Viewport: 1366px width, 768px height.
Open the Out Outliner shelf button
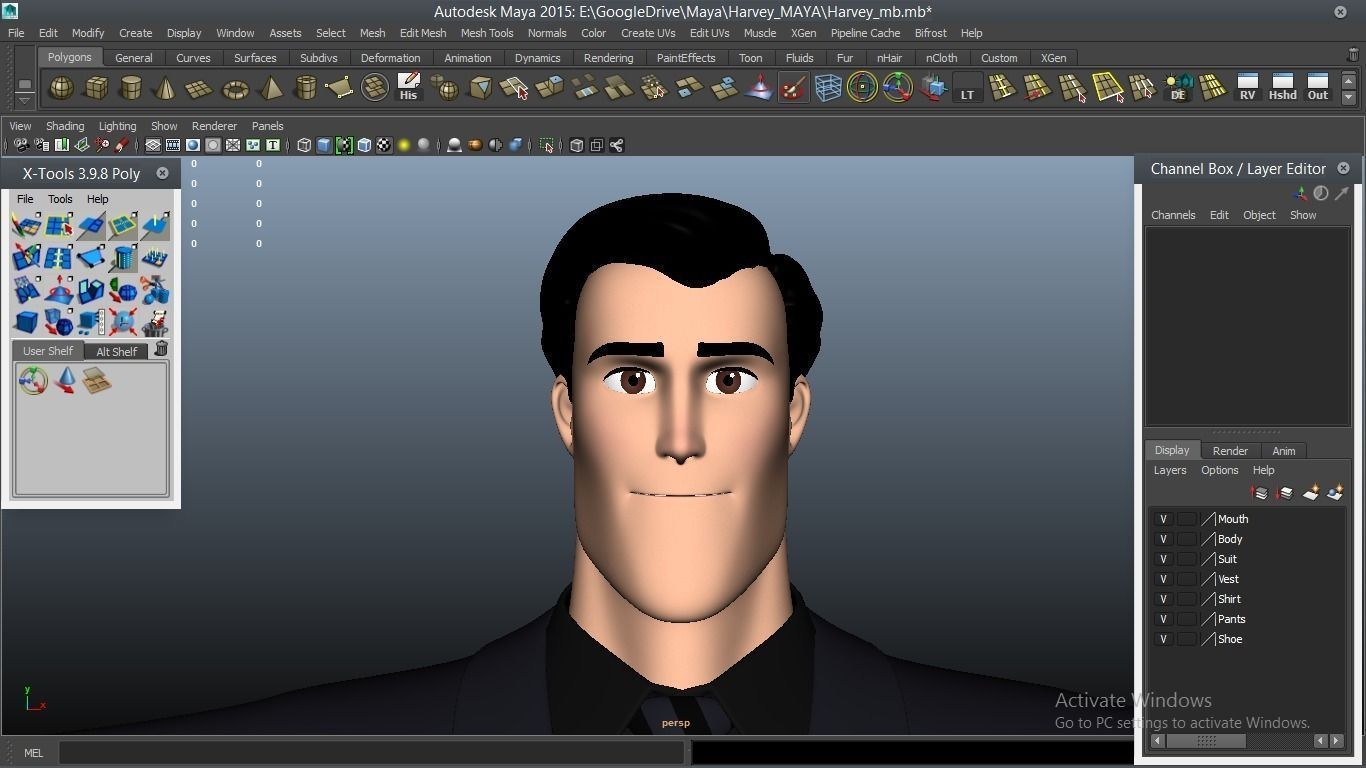coord(1318,88)
